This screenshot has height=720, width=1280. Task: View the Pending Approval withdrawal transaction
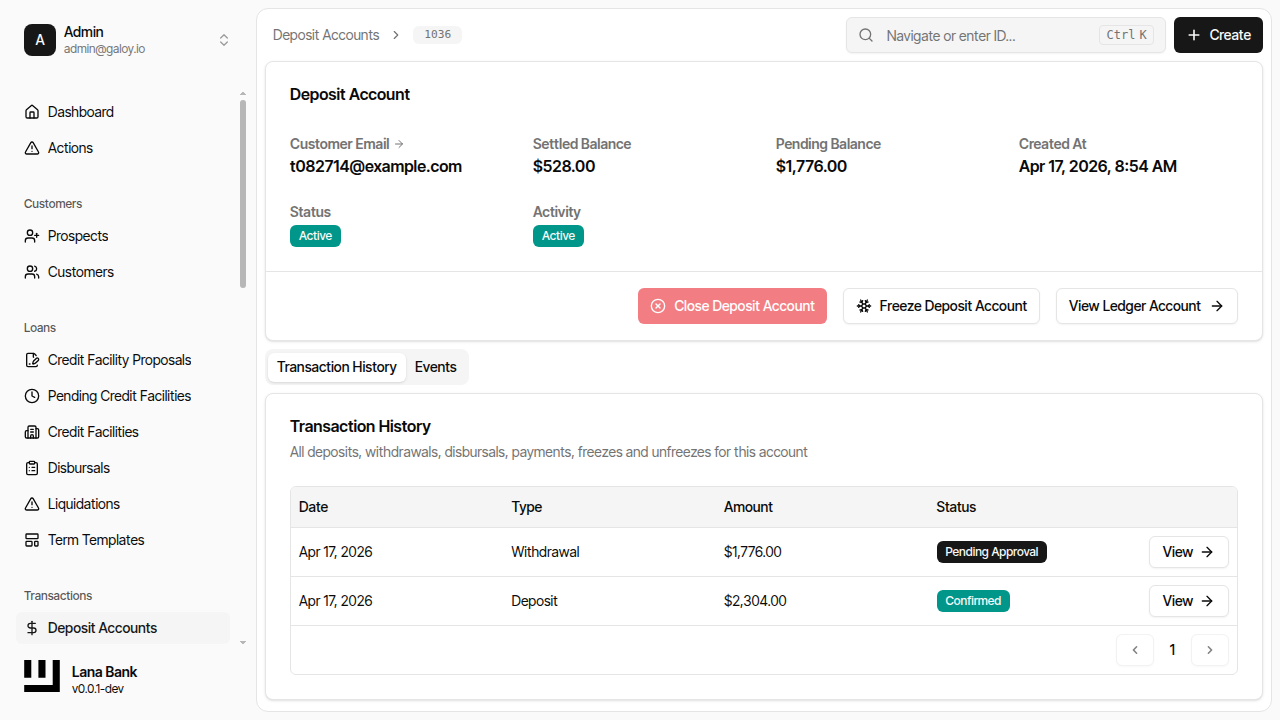1188,551
